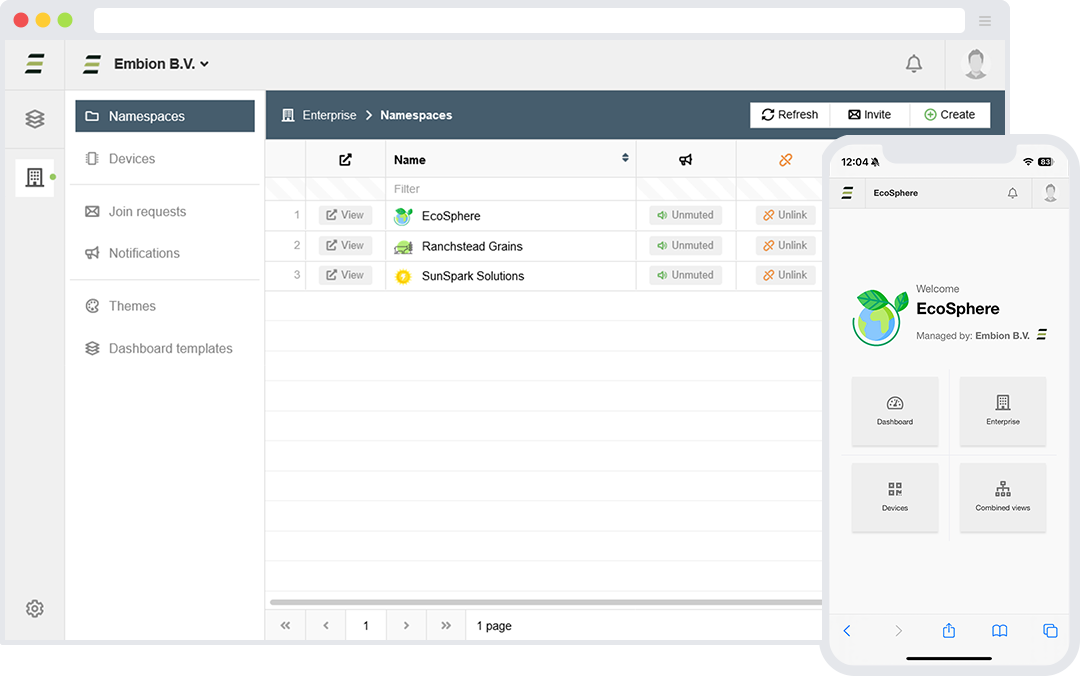The height and width of the screenshot is (676, 1080).
Task: Unlink the Ranchstead Grains namespace
Action: [785, 245]
